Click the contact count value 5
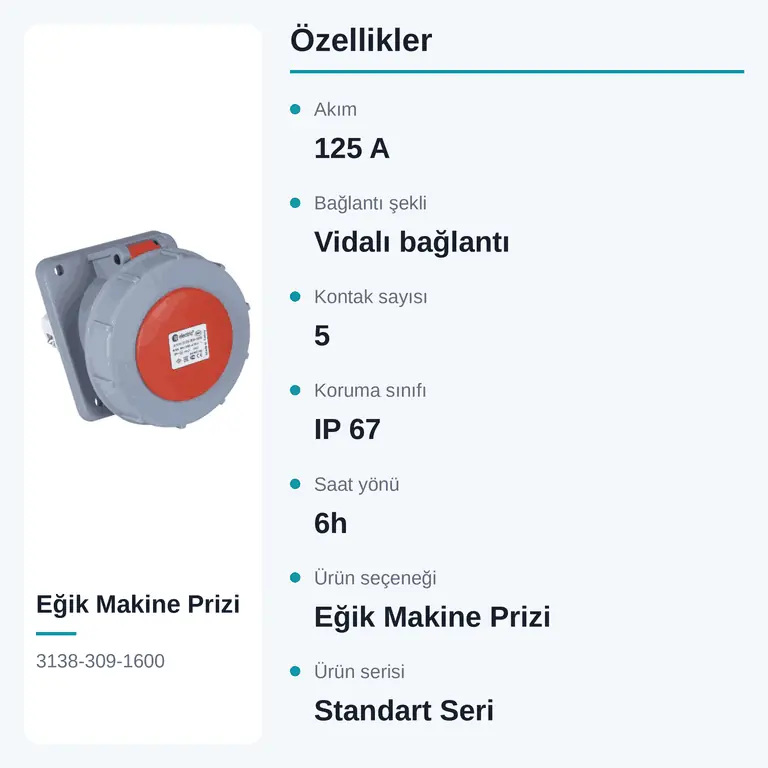Viewport: 768px width, 768px height. tap(322, 336)
